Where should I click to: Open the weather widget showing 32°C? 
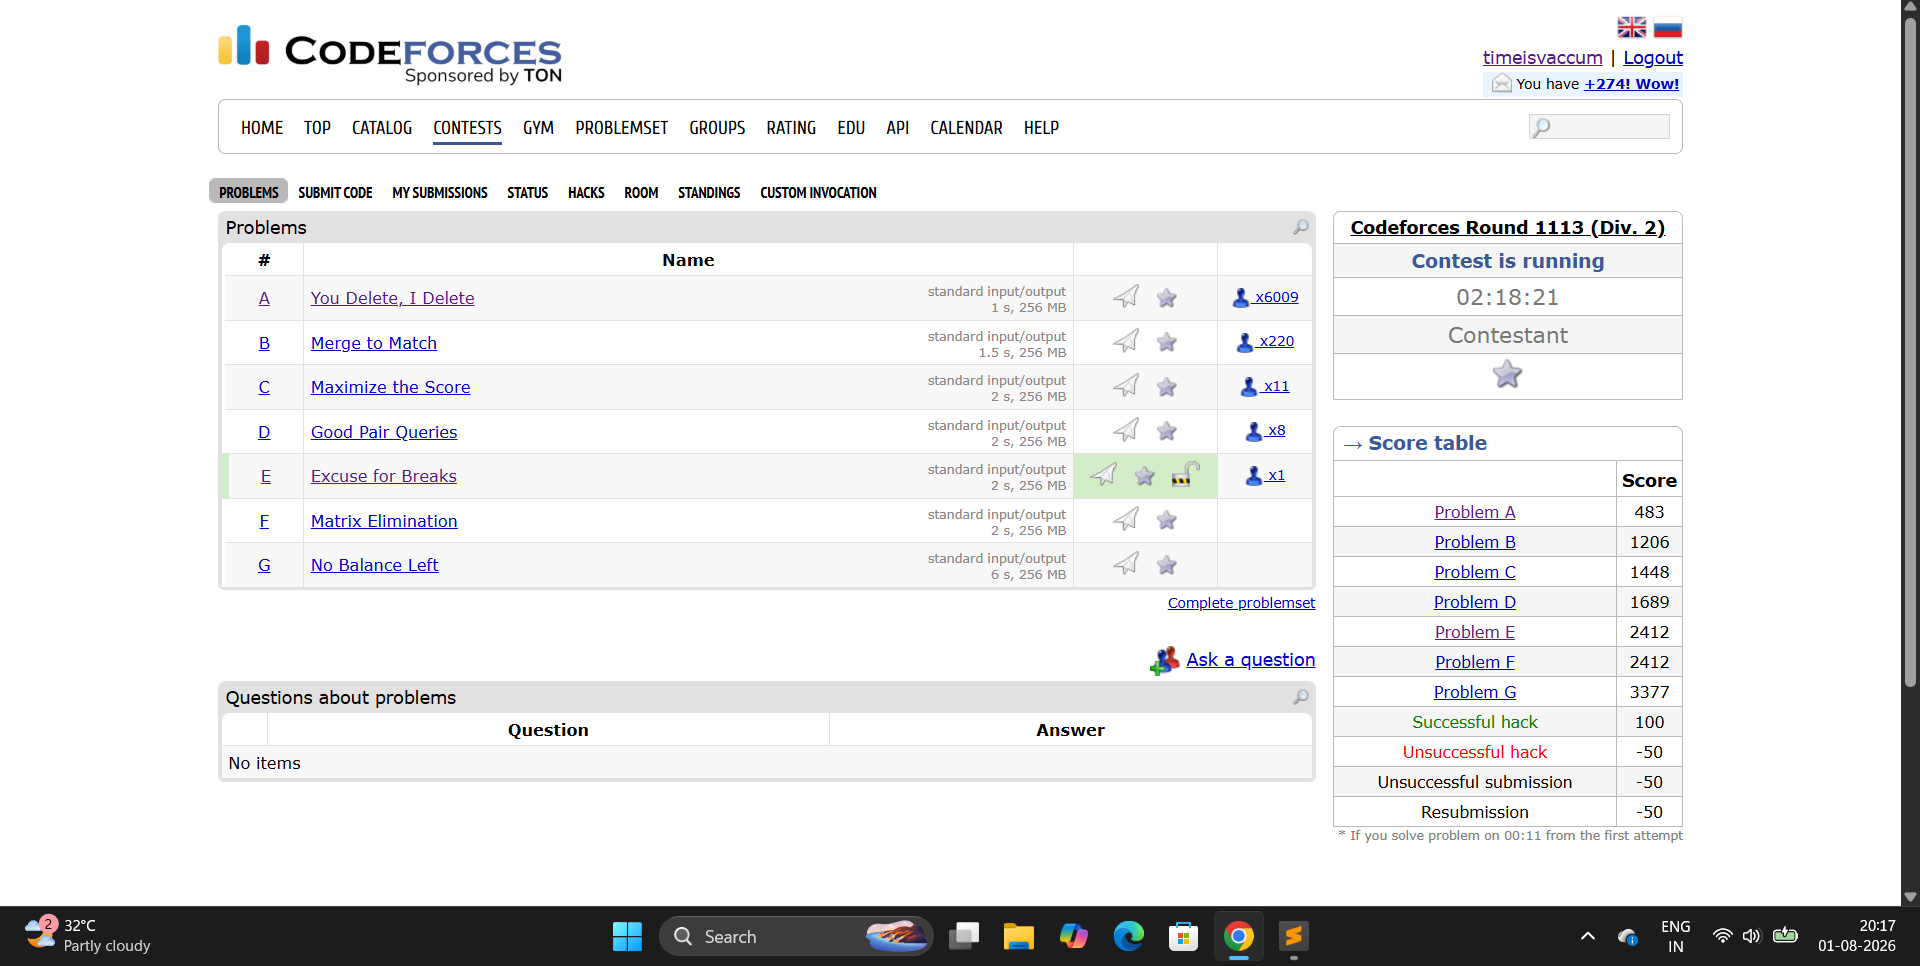click(88, 936)
